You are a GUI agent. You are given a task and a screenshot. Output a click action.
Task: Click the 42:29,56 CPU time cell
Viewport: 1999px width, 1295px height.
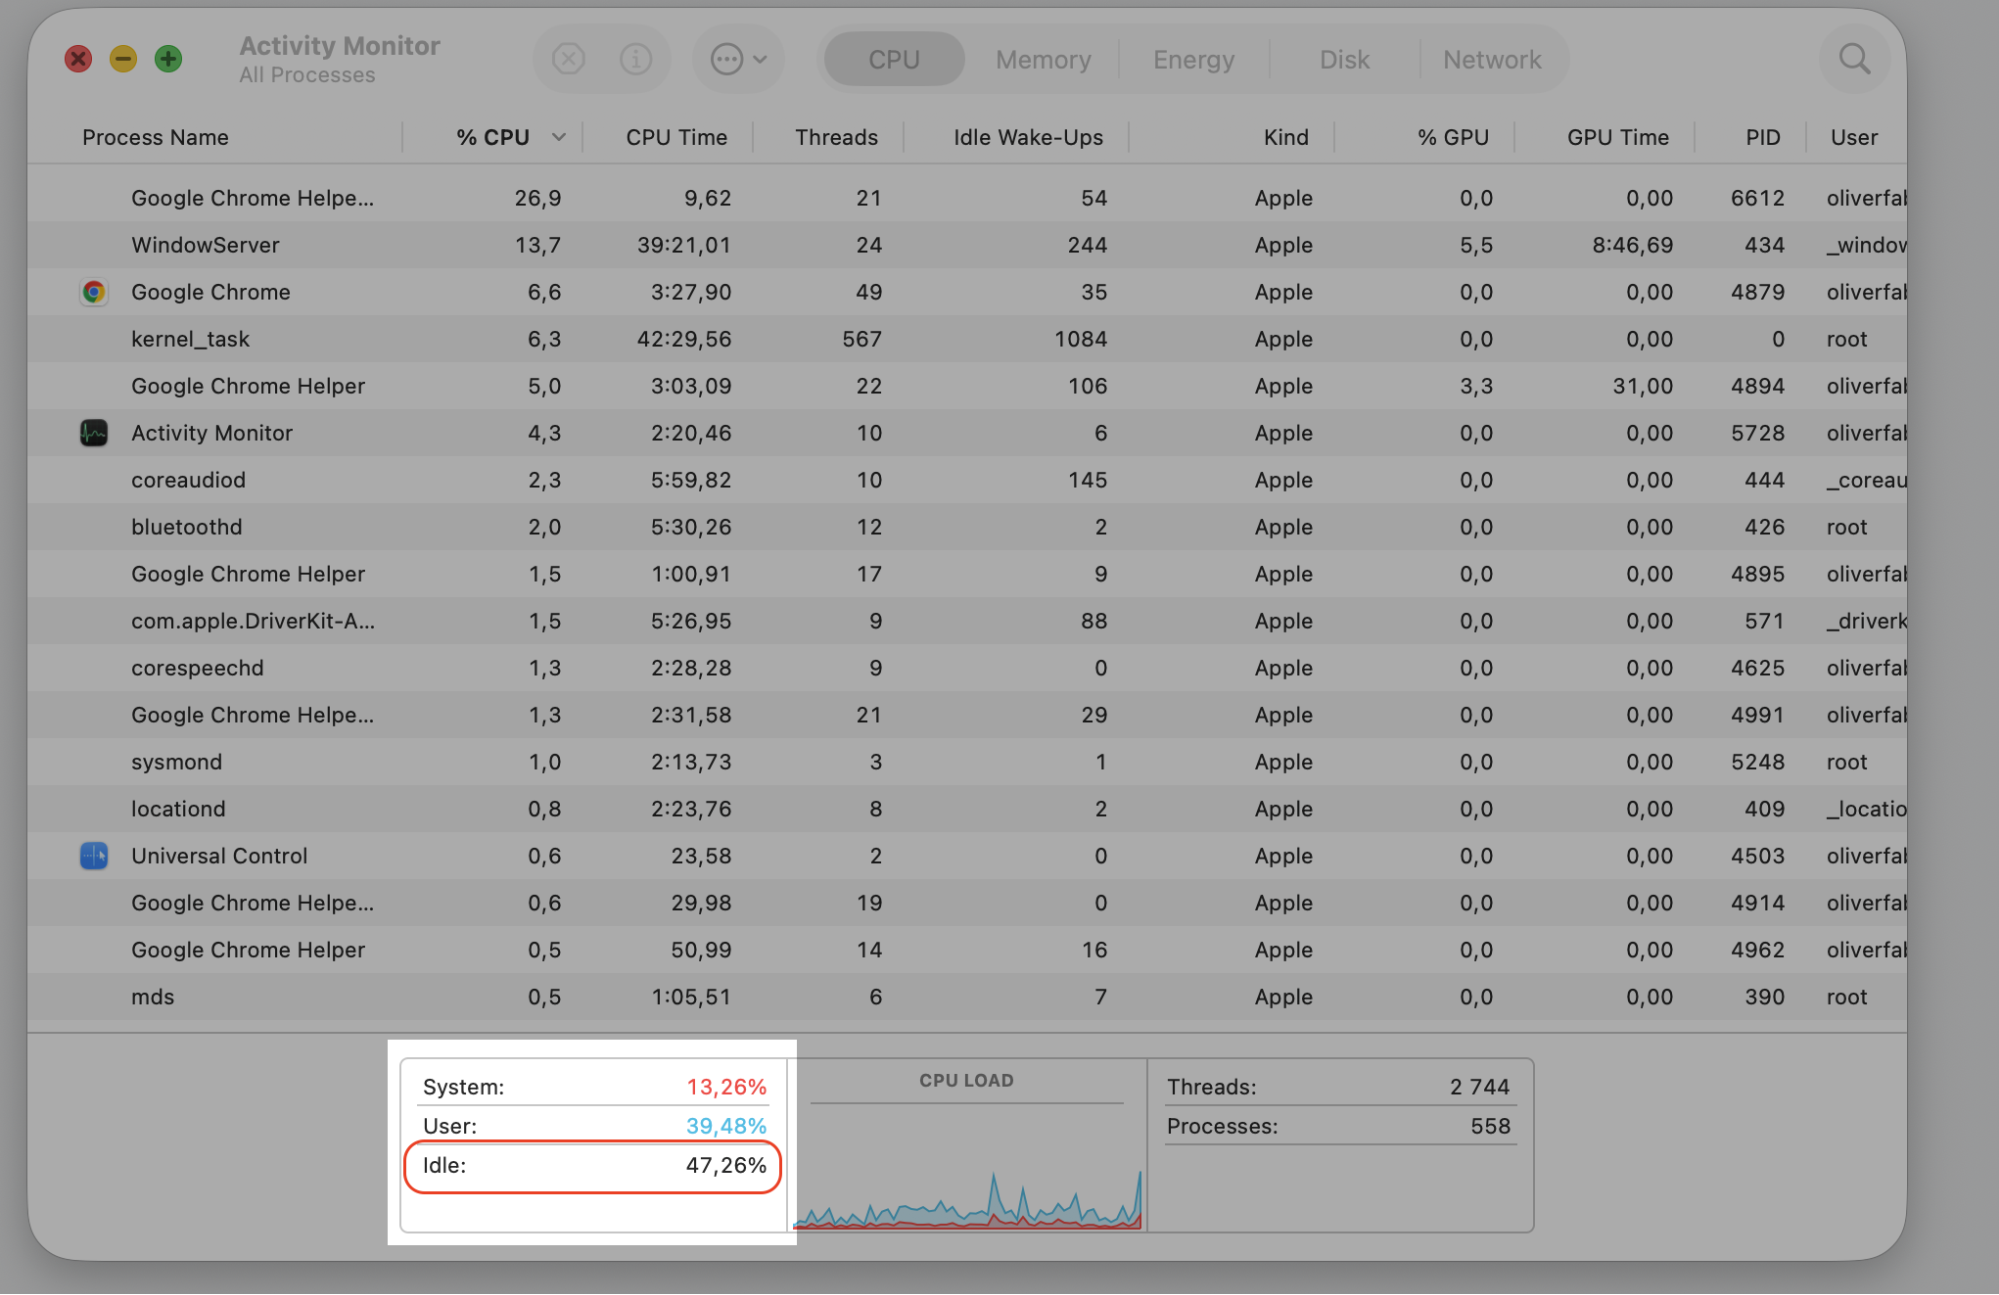[684, 339]
